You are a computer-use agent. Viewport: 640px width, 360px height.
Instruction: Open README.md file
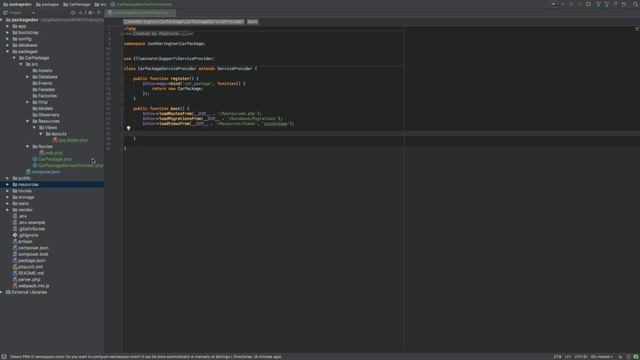[x=28, y=273]
